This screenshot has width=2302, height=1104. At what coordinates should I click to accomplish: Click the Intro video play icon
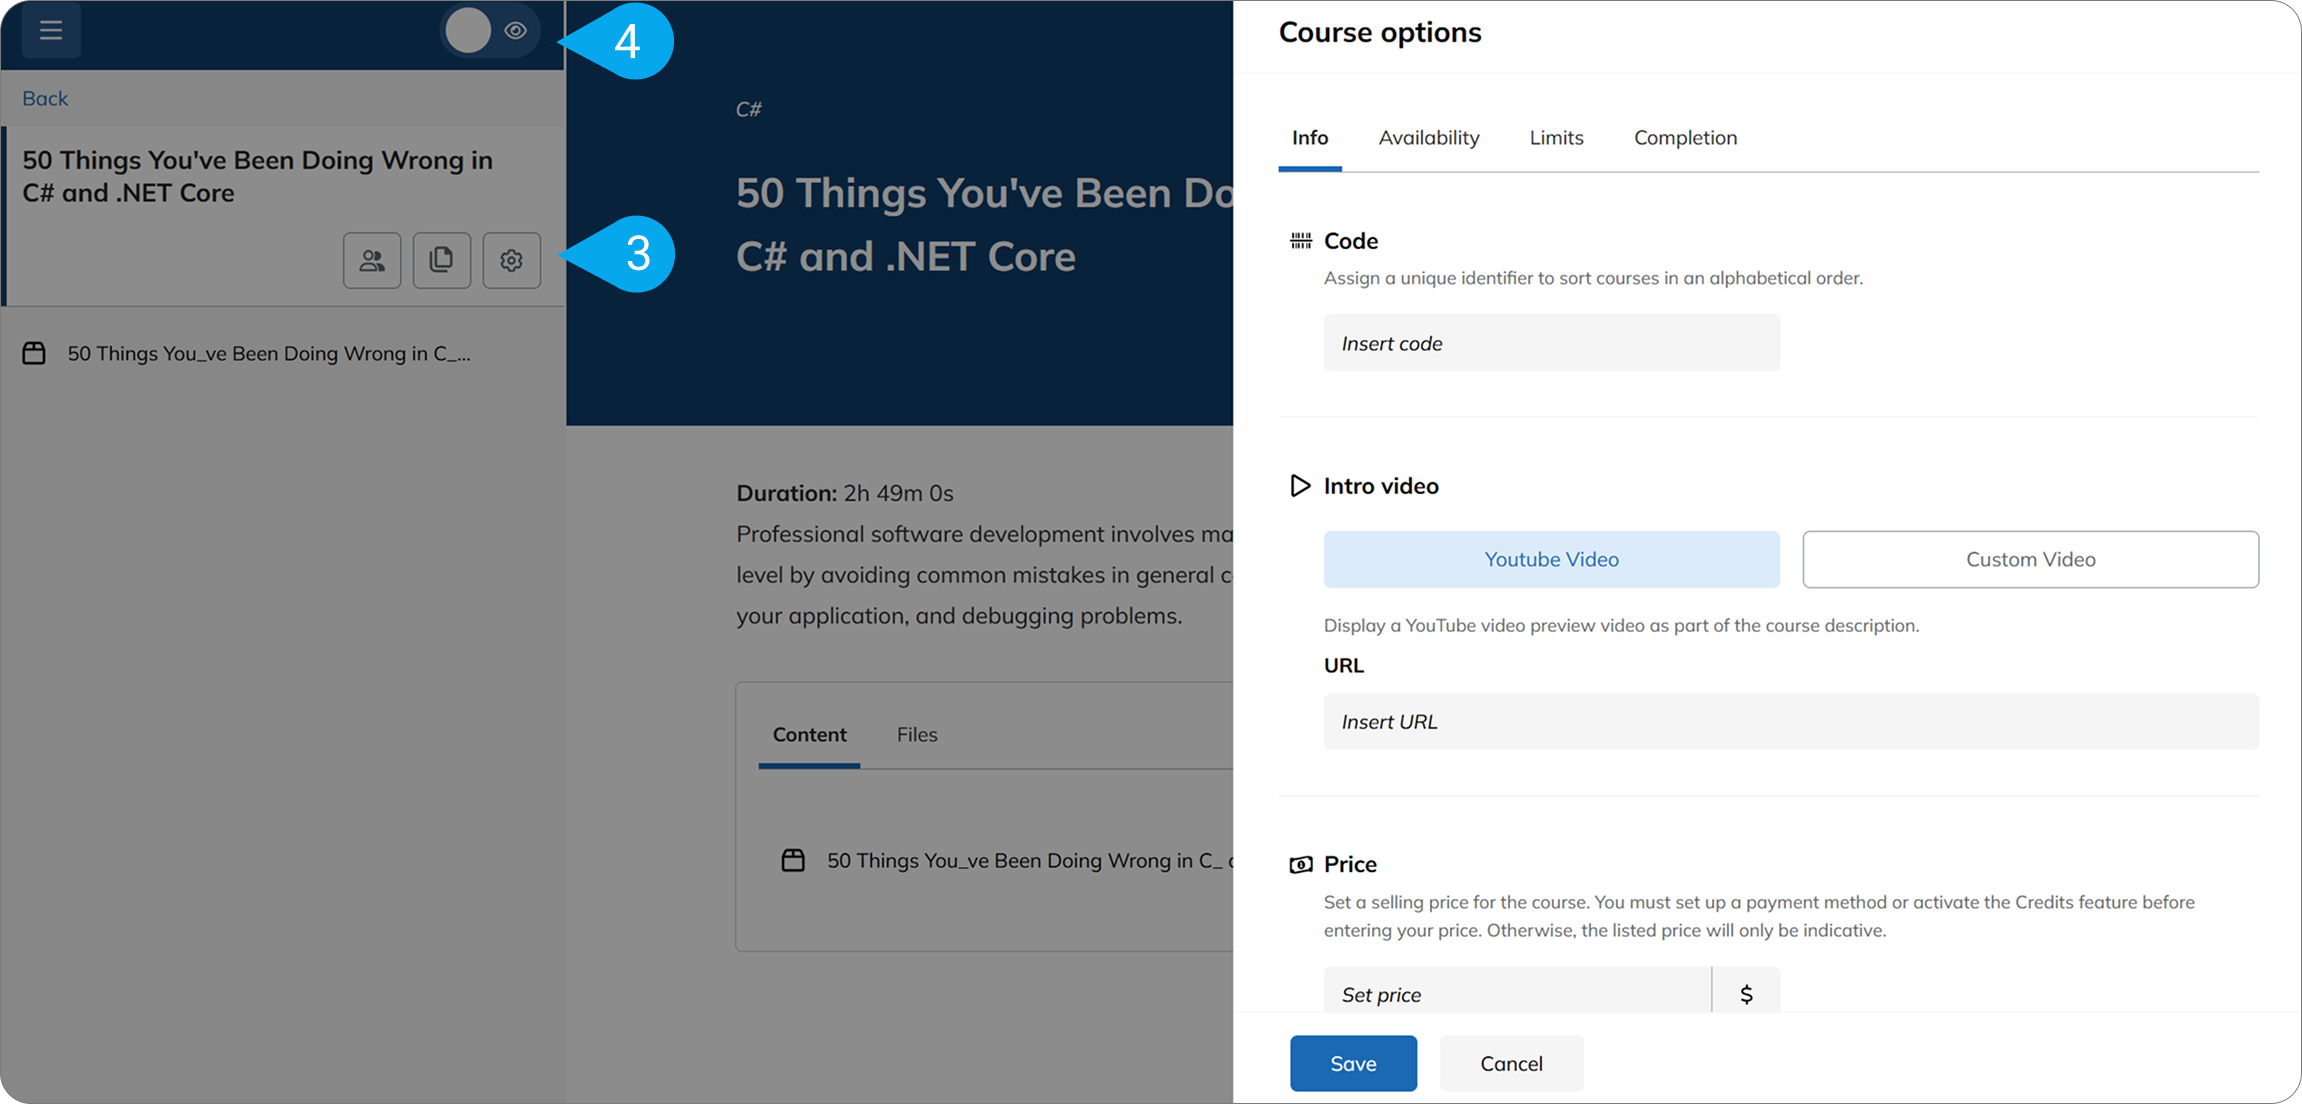click(1300, 486)
